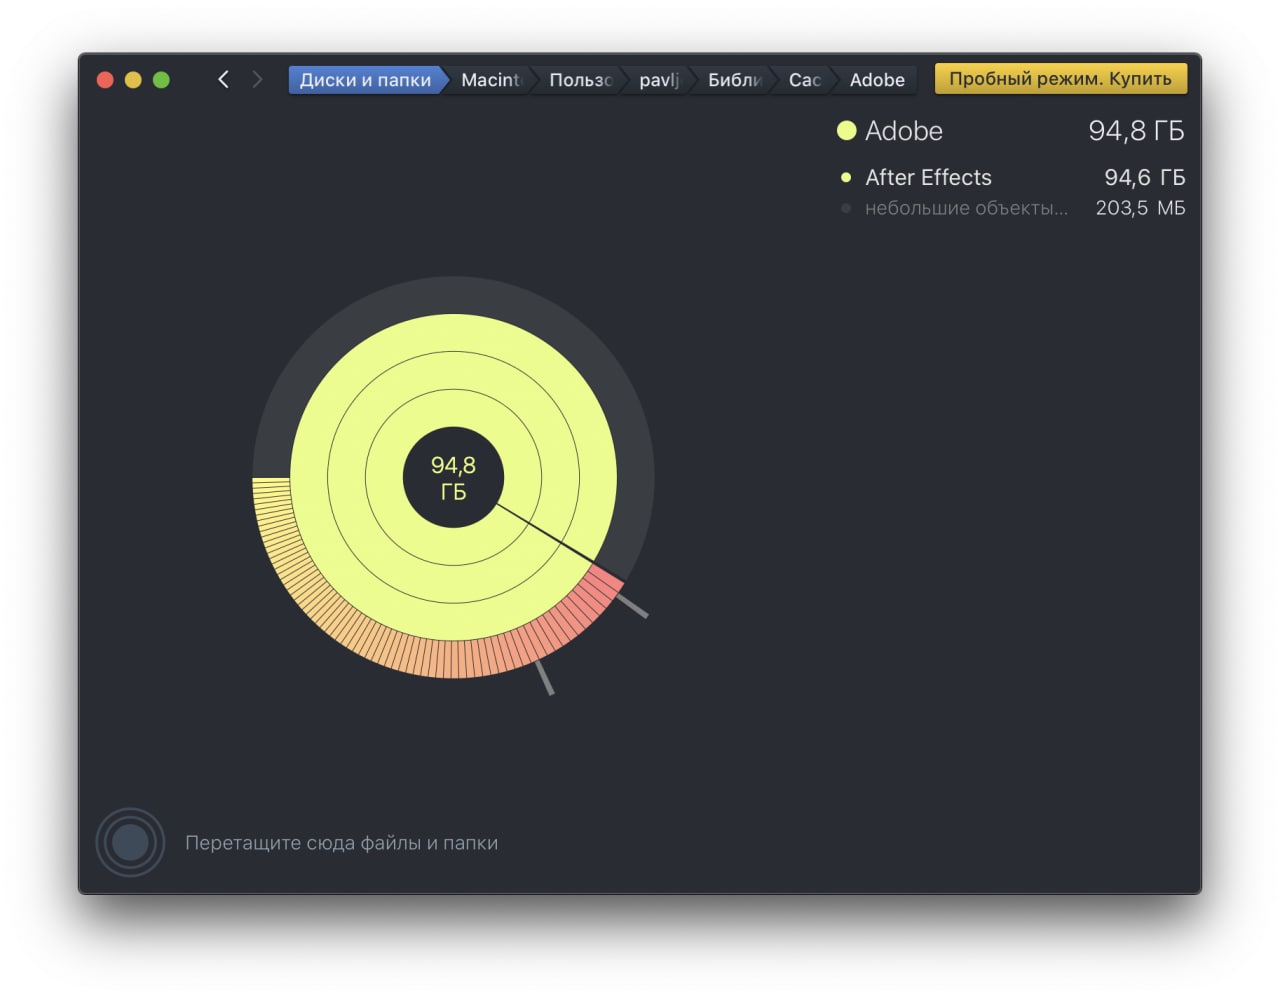Jump to the Macint breadcrumb segment
Screen dimensions: 1280x998
point(490,80)
